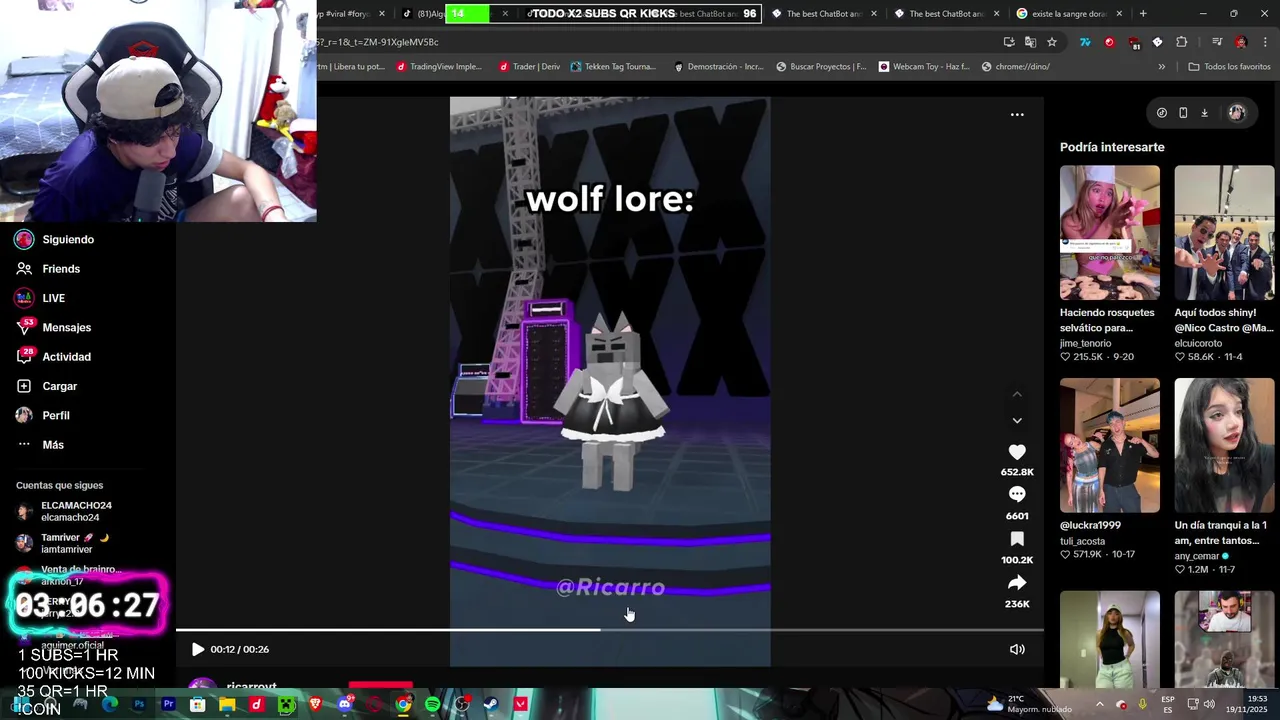Share the video with the arrow icon
The width and height of the screenshot is (1280, 720).
coord(1017,582)
